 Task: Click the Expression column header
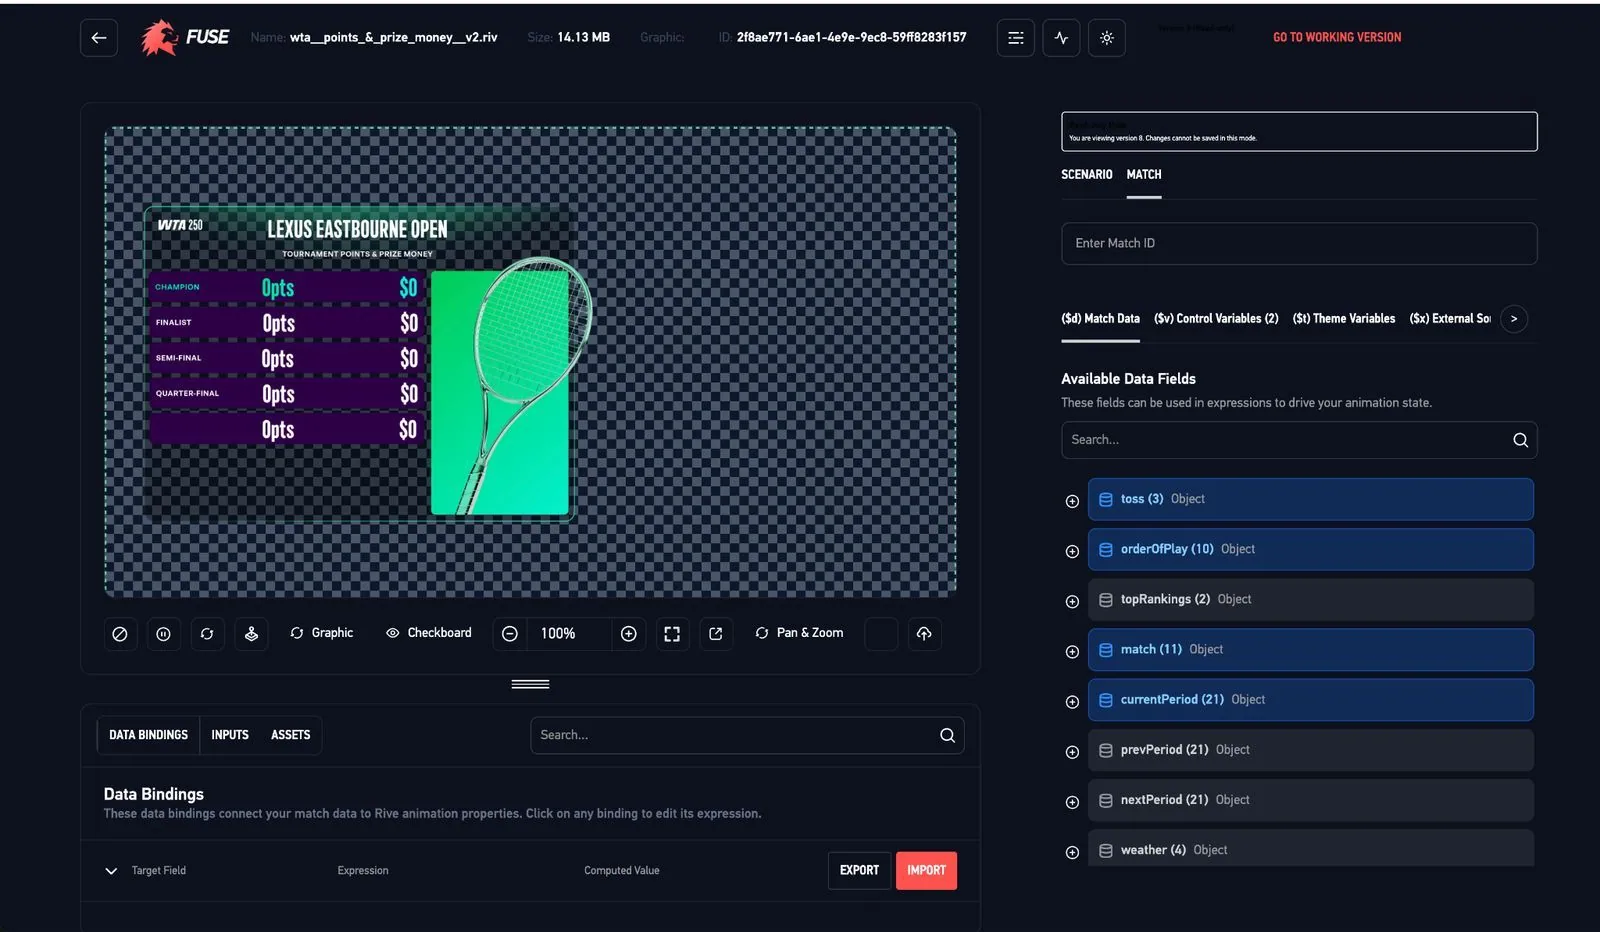click(x=363, y=871)
